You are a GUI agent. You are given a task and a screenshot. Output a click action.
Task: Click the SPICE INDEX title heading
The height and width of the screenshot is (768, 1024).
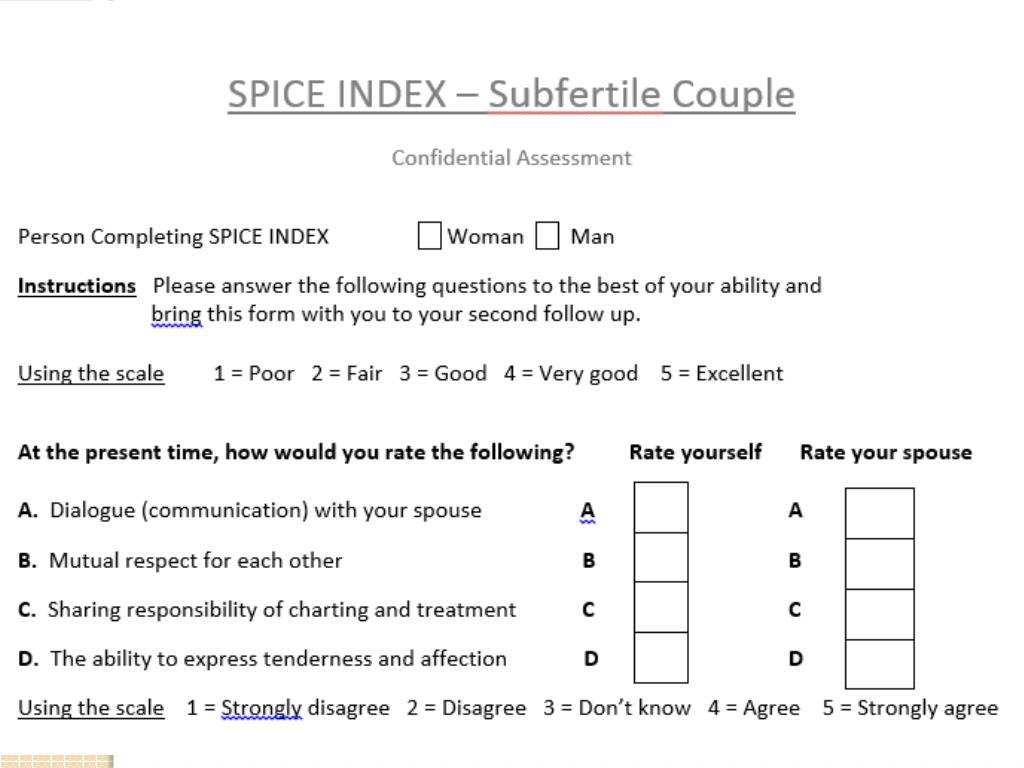point(511,94)
